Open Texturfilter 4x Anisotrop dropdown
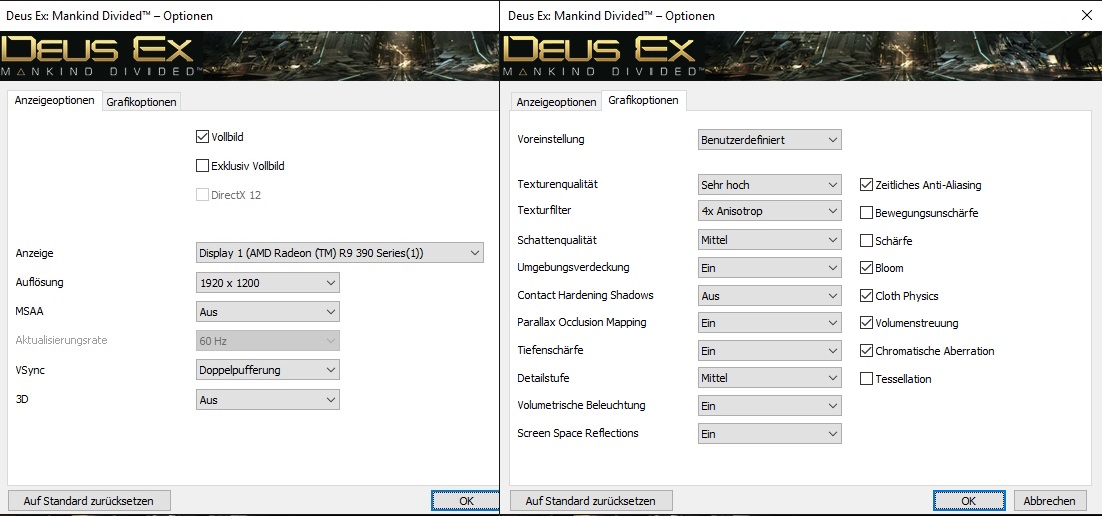Viewport: 1102px width, 516px height. (x=769, y=211)
